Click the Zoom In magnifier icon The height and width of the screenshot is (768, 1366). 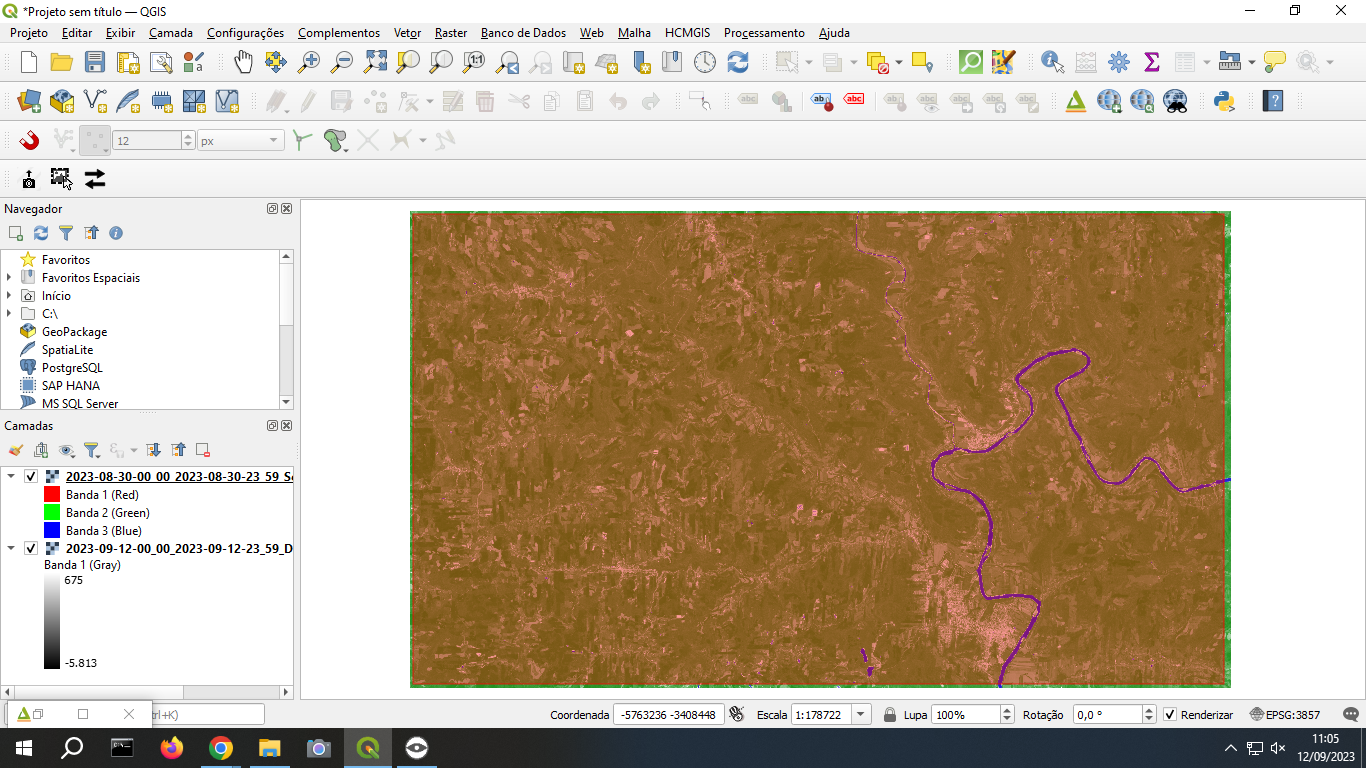coord(309,62)
